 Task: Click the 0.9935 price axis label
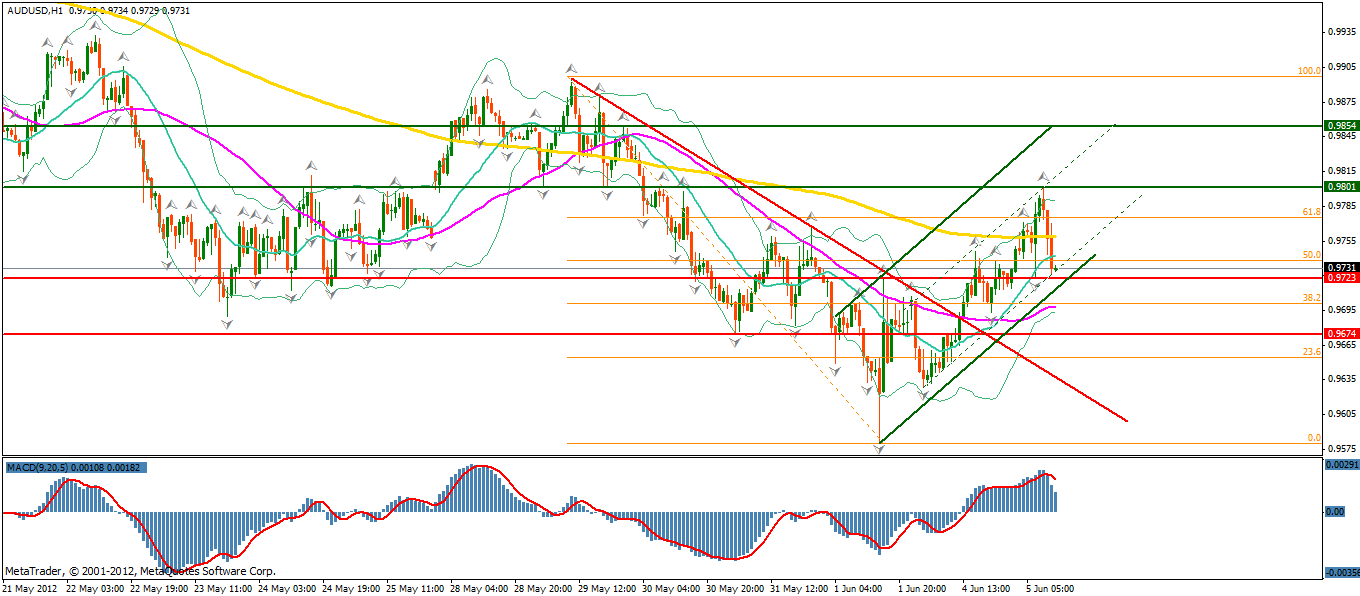1340,32
